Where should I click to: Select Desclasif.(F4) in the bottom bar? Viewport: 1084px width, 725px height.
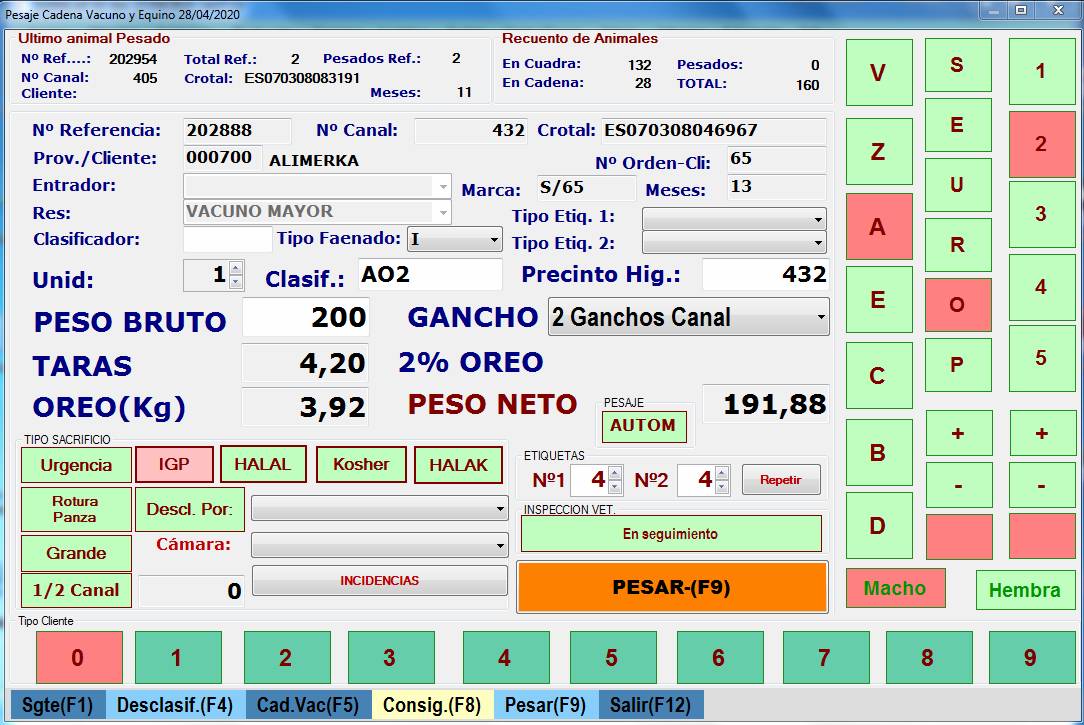(x=174, y=705)
